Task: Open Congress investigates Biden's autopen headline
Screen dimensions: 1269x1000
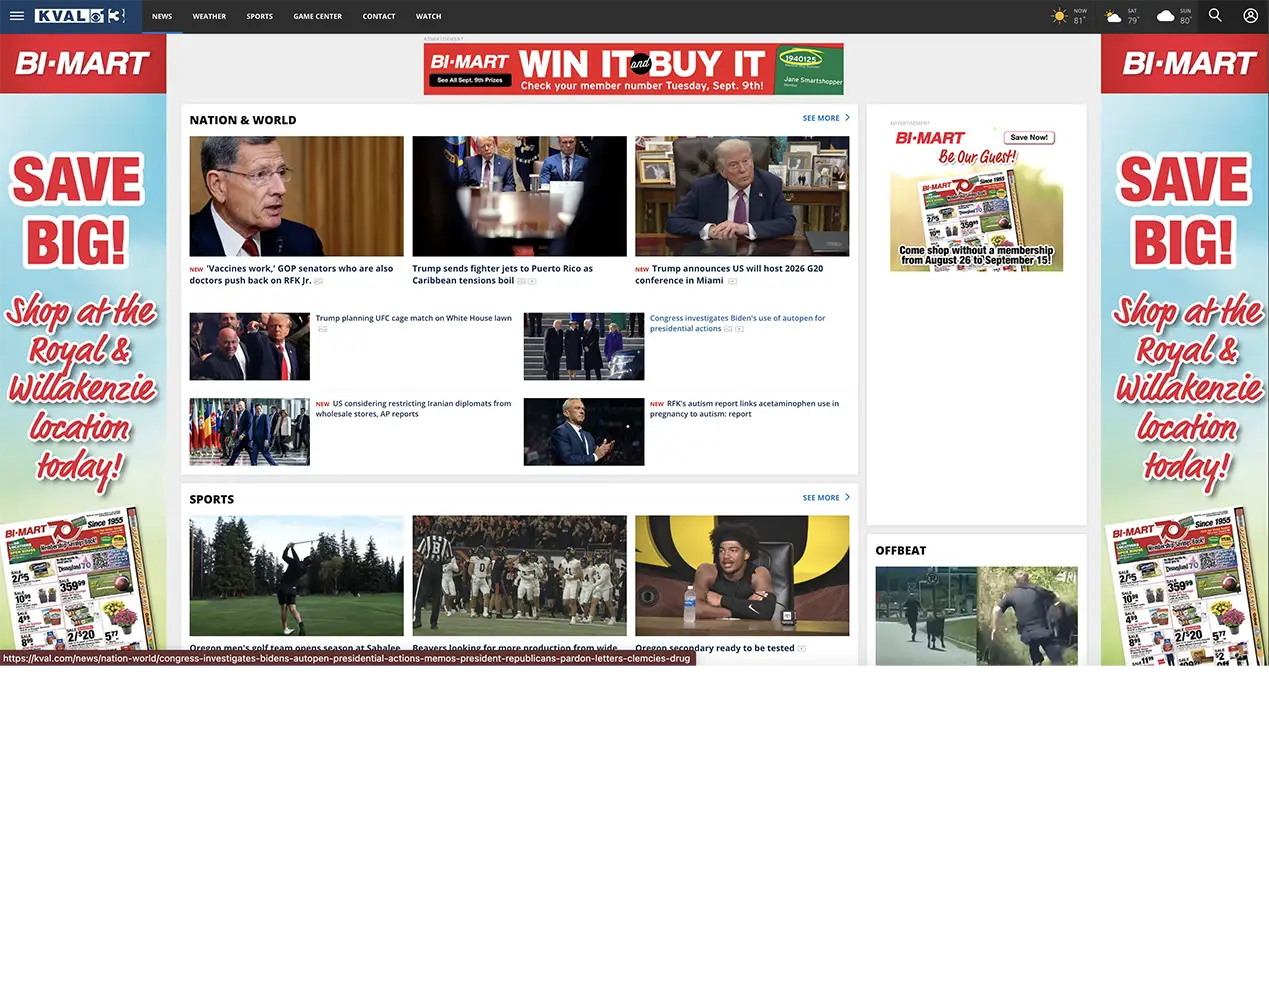Action: coord(738,323)
